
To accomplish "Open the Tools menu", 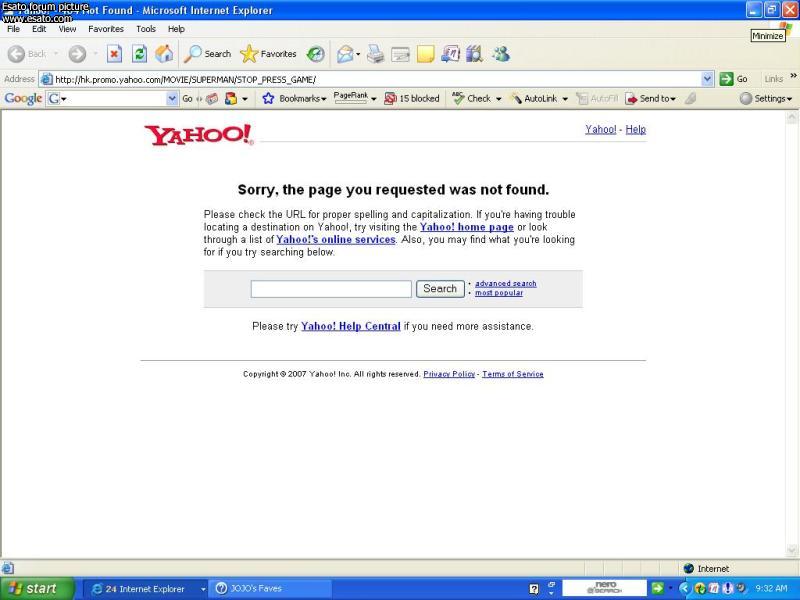I will (x=146, y=29).
